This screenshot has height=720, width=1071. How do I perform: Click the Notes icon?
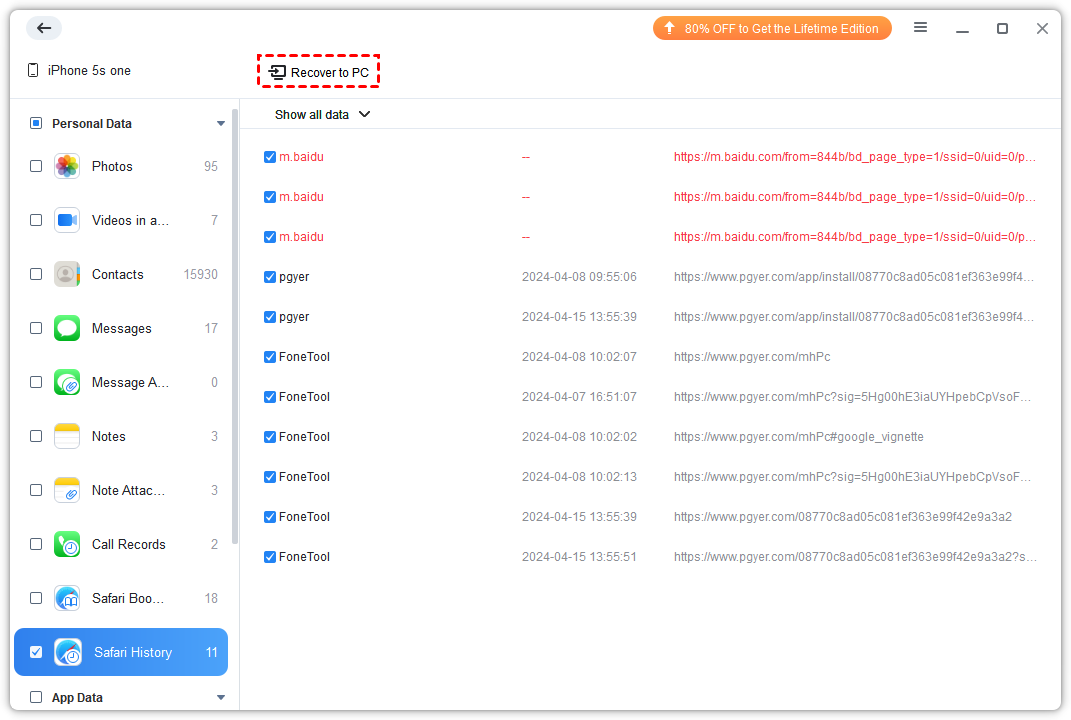(x=67, y=437)
